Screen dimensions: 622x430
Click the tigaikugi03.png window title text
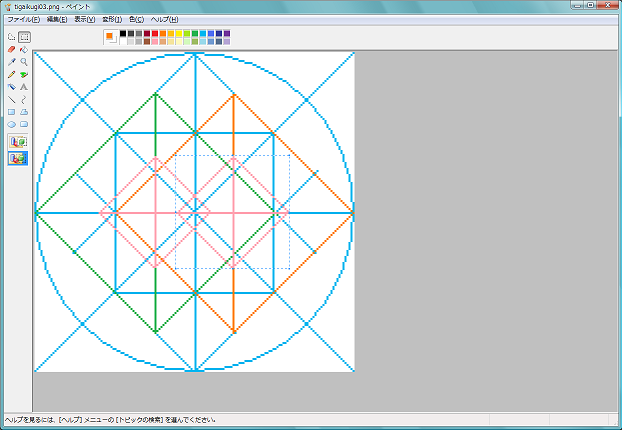tap(52, 7)
